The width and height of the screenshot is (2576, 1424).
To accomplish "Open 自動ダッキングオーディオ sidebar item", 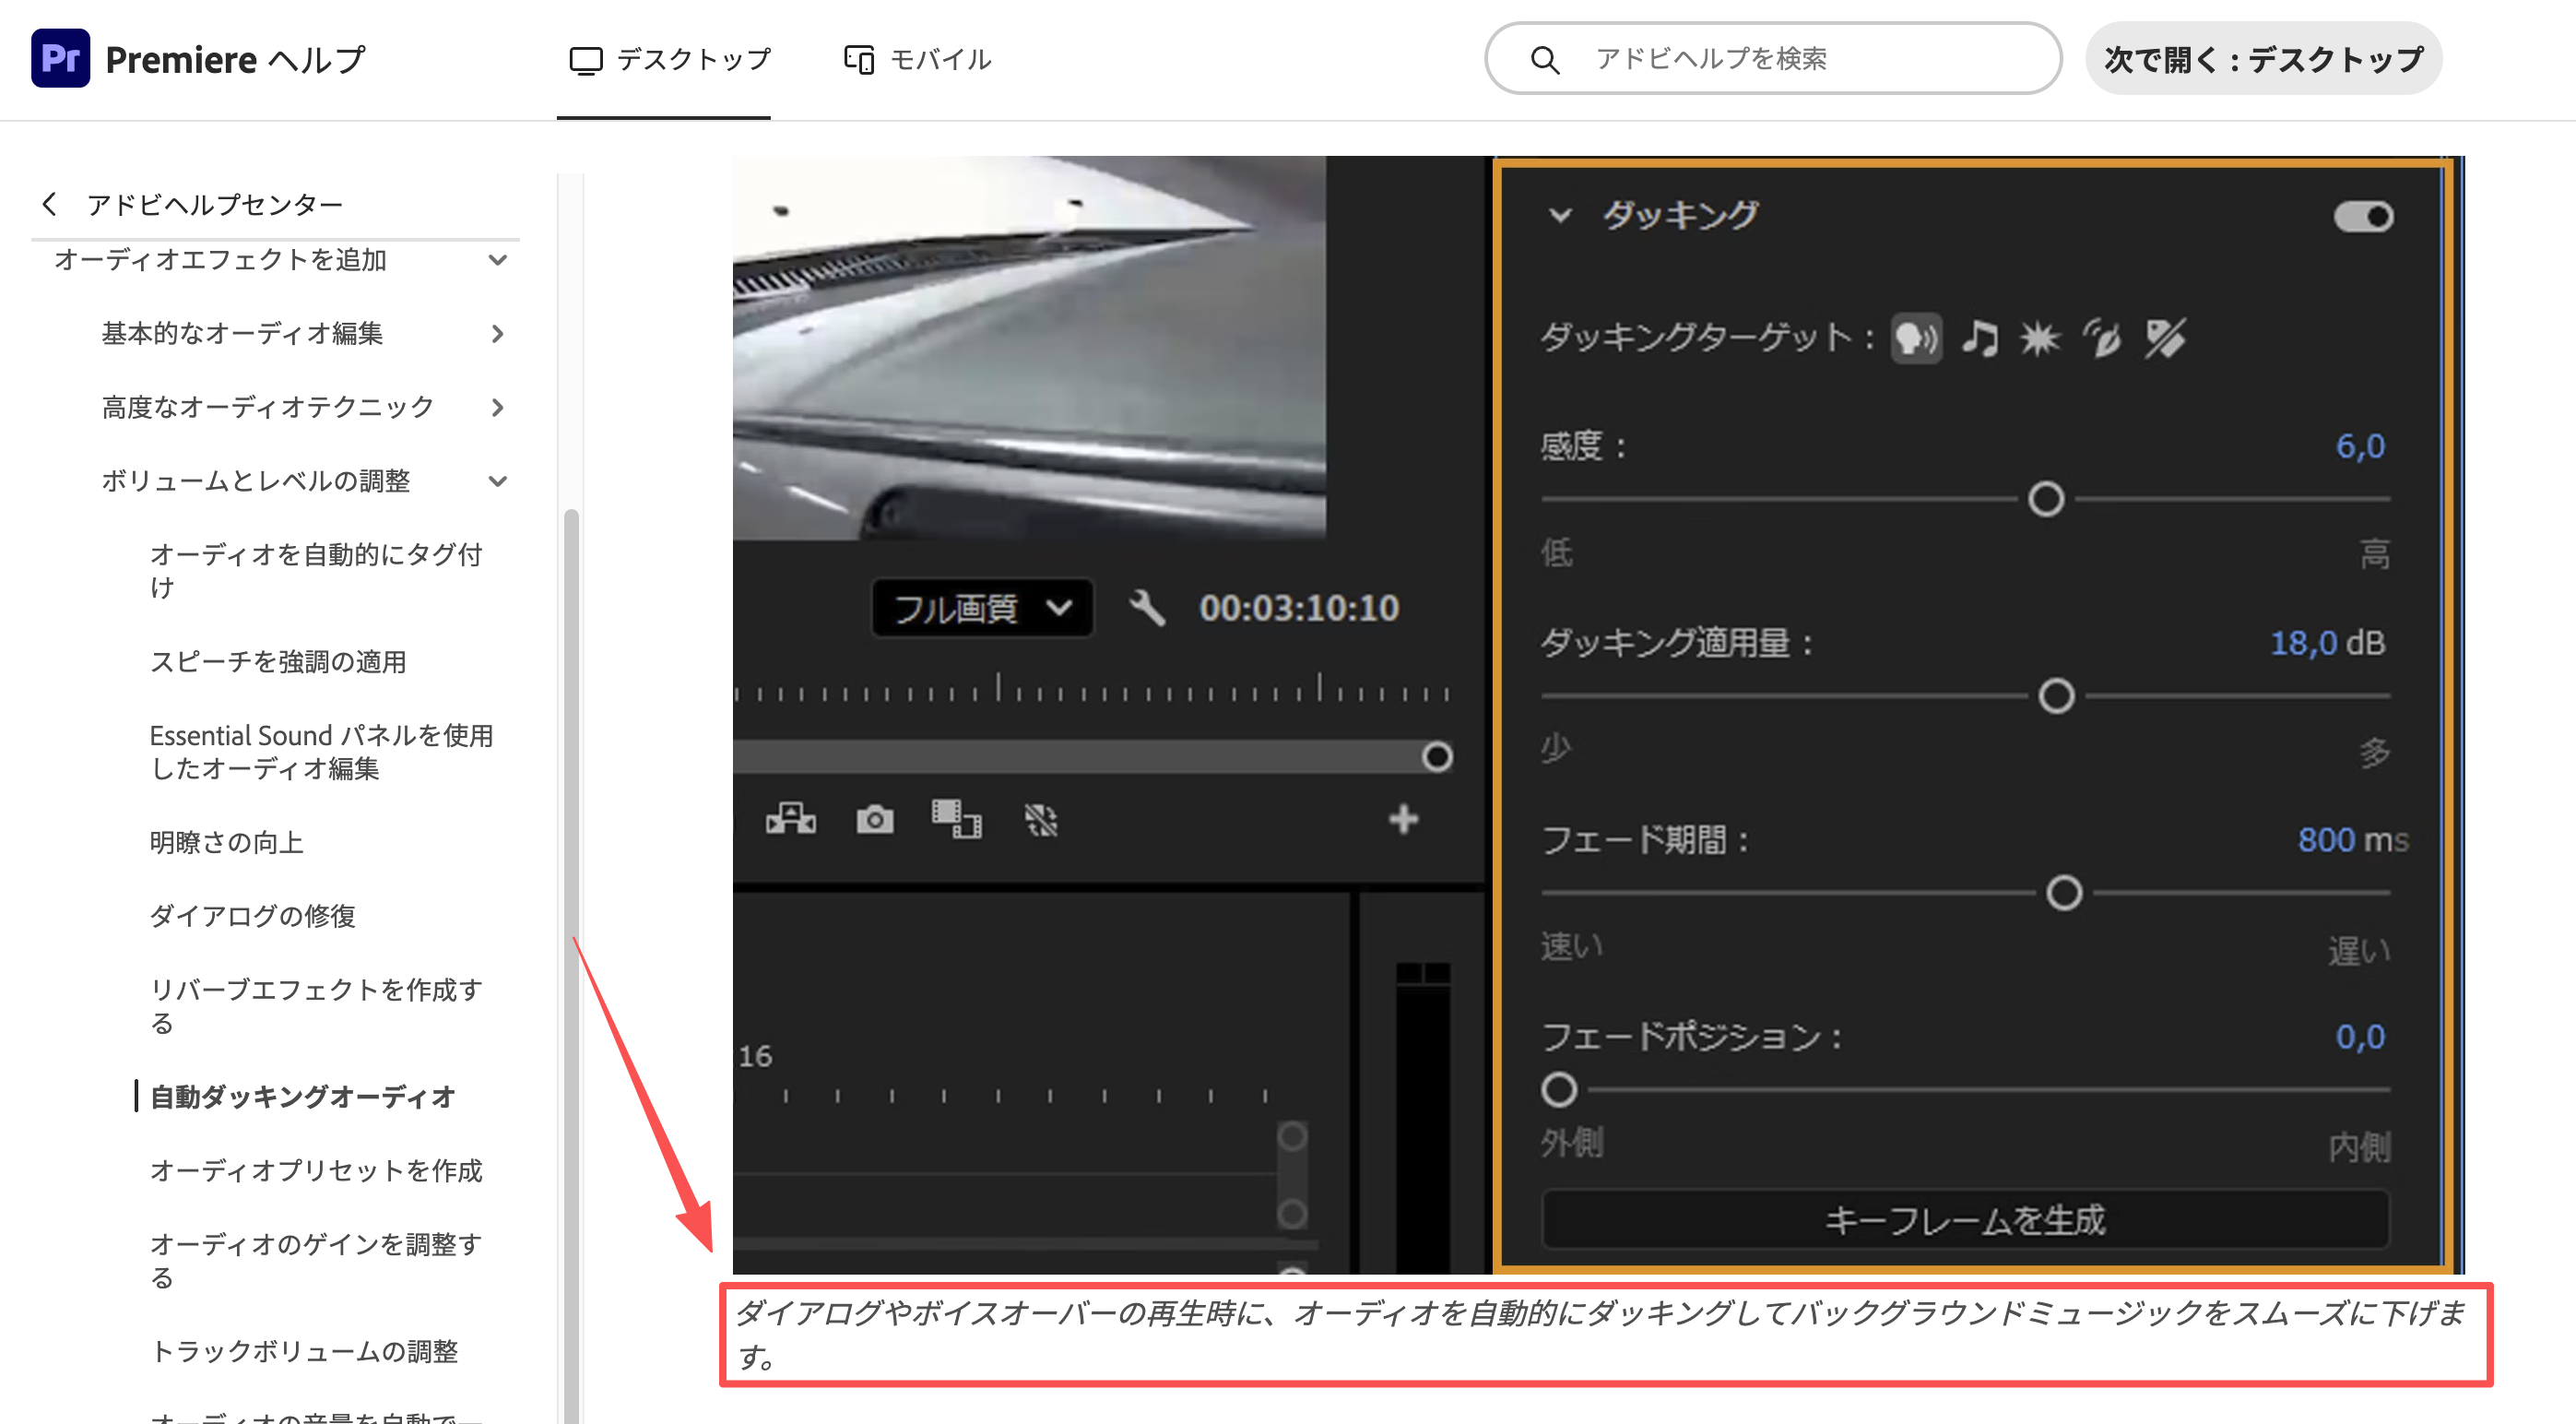I will click(302, 1097).
